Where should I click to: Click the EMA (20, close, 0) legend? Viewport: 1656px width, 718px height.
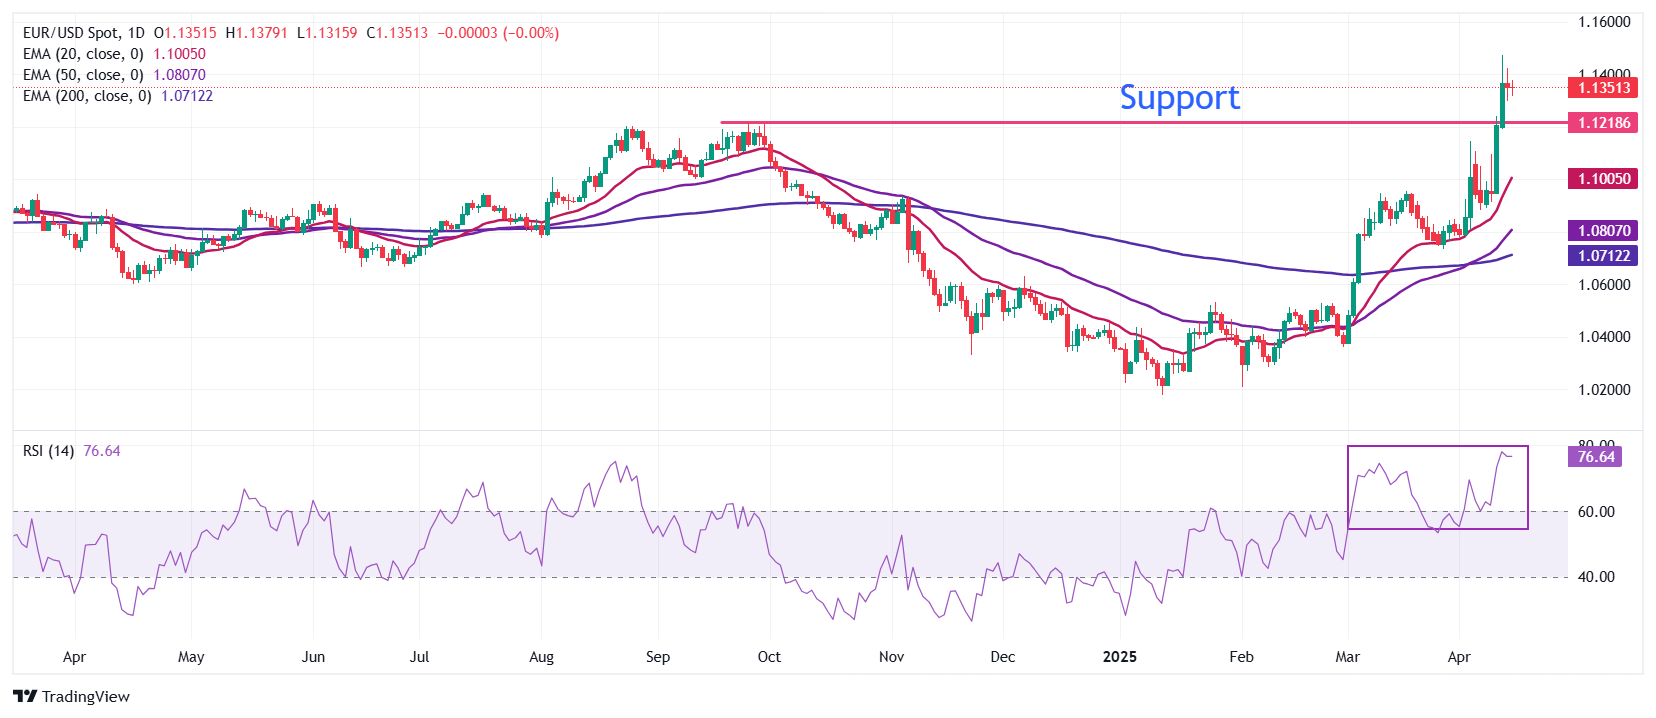tap(83, 54)
